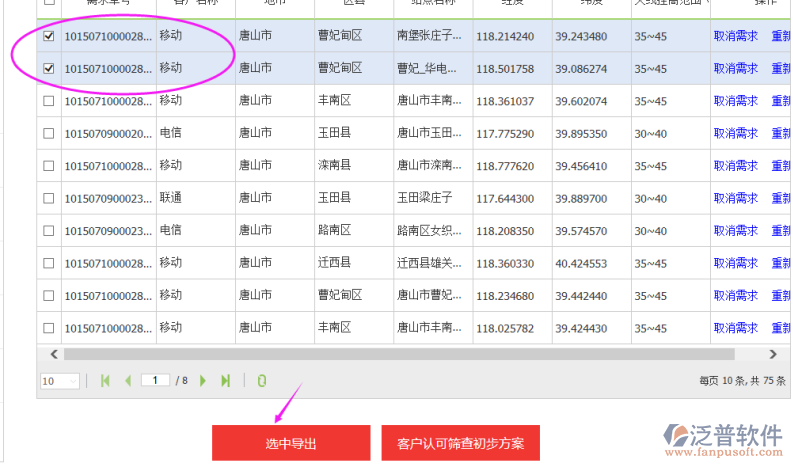Click the 客户认可筛查初步方案 button
Image resolution: width=793 pixels, height=468 pixels.
click(x=460, y=443)
